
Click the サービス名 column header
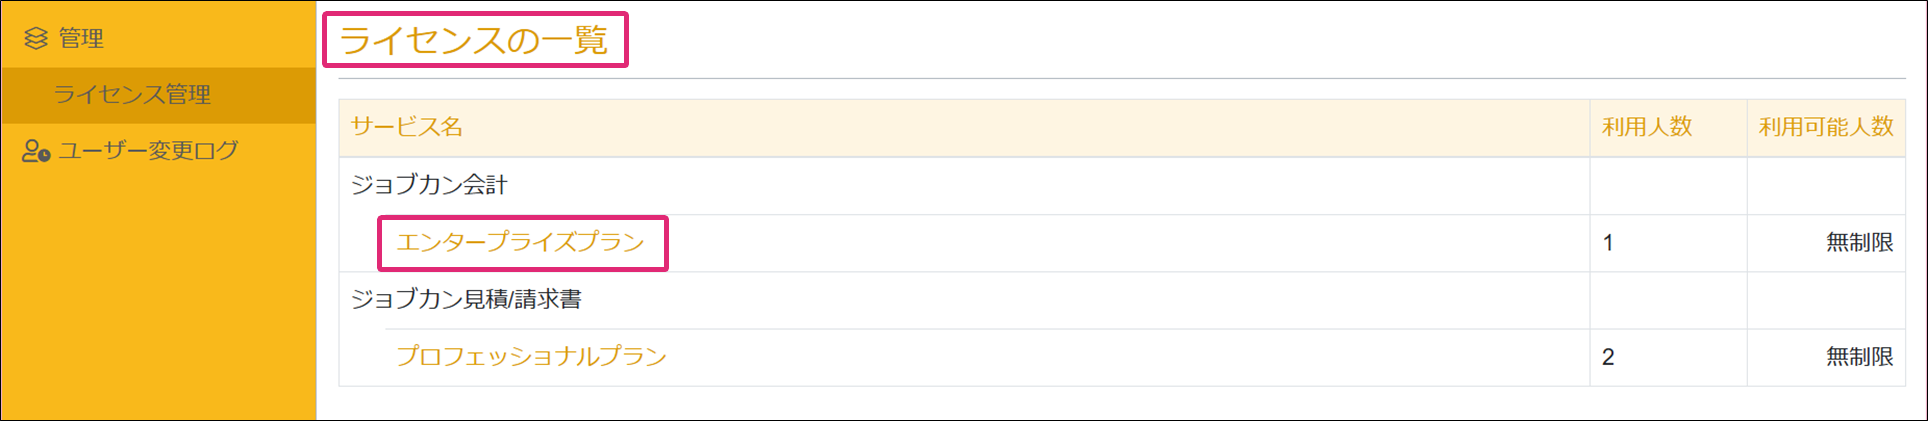coord(407,127)
